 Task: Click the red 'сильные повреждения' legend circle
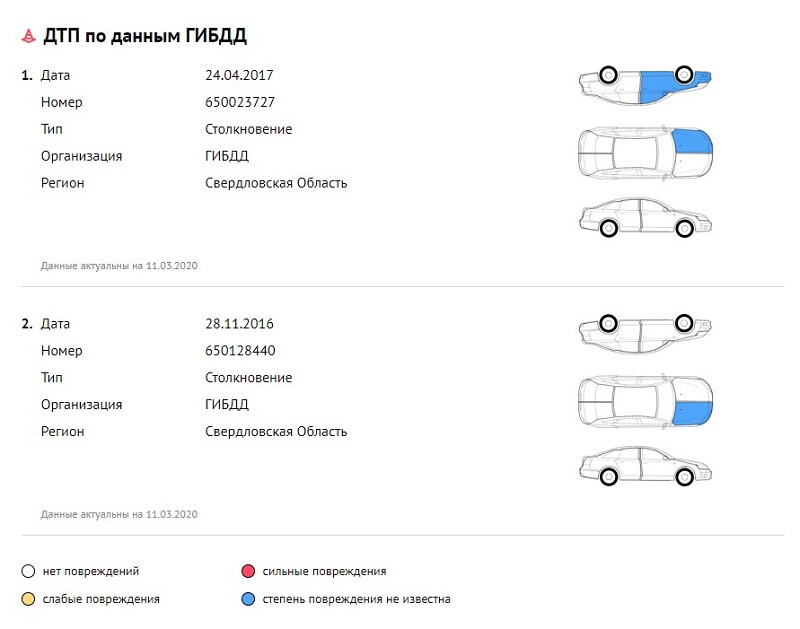[x=248, y=571]
